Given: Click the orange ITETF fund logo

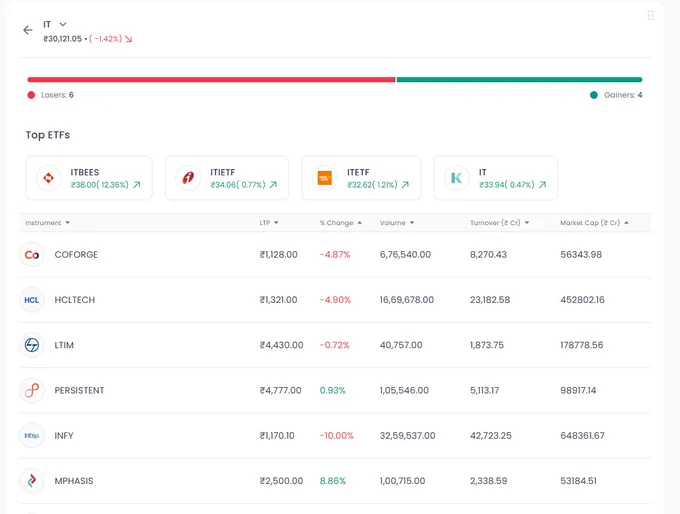Looking at the screenshot, I should coord(325,178).
